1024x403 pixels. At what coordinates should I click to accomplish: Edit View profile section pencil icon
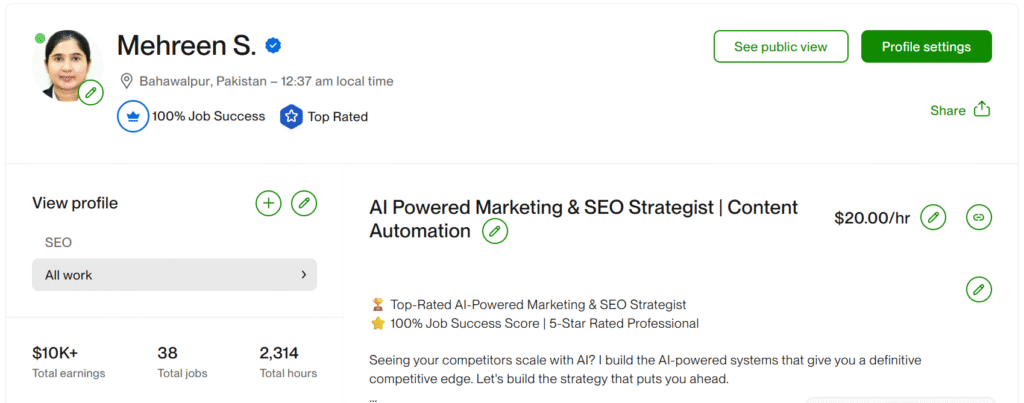coord(304,204)
